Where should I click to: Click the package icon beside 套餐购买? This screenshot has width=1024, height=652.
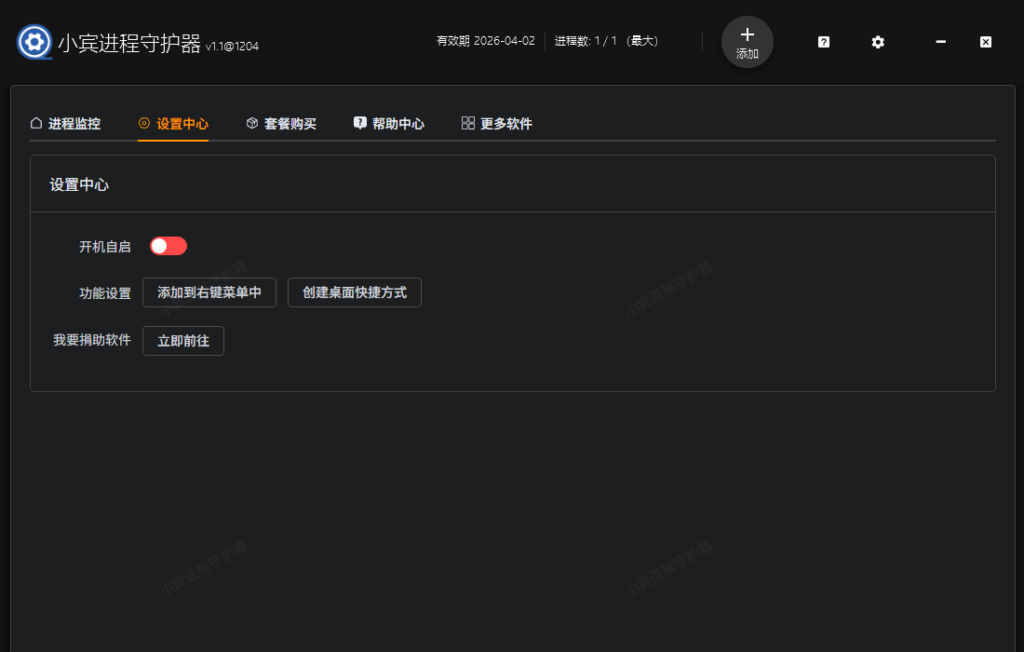[x=251, y=123]
